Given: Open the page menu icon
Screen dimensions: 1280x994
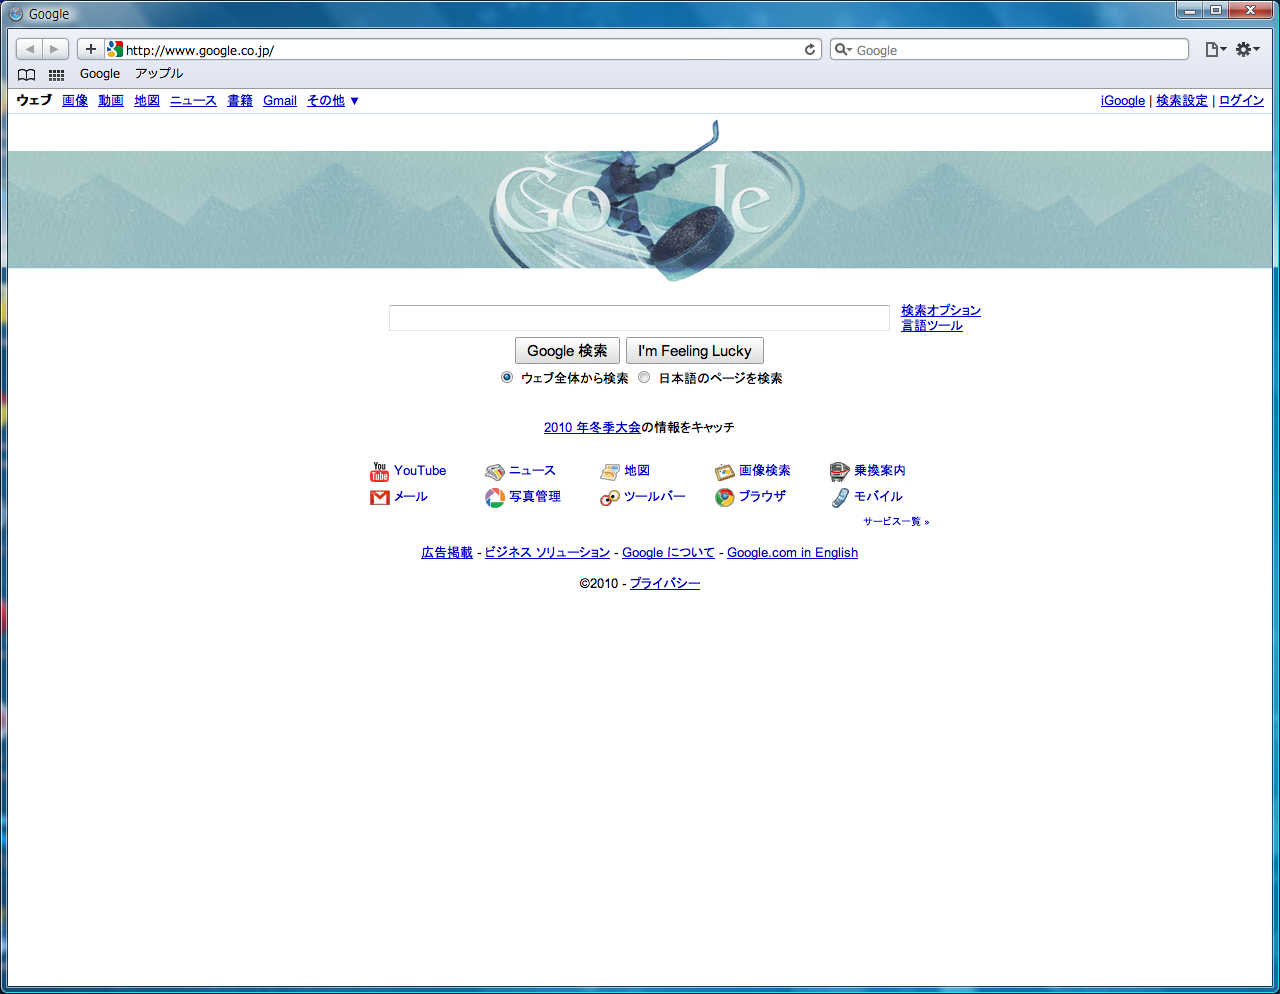Looking at the screenshot, I should pos(1215,49).
